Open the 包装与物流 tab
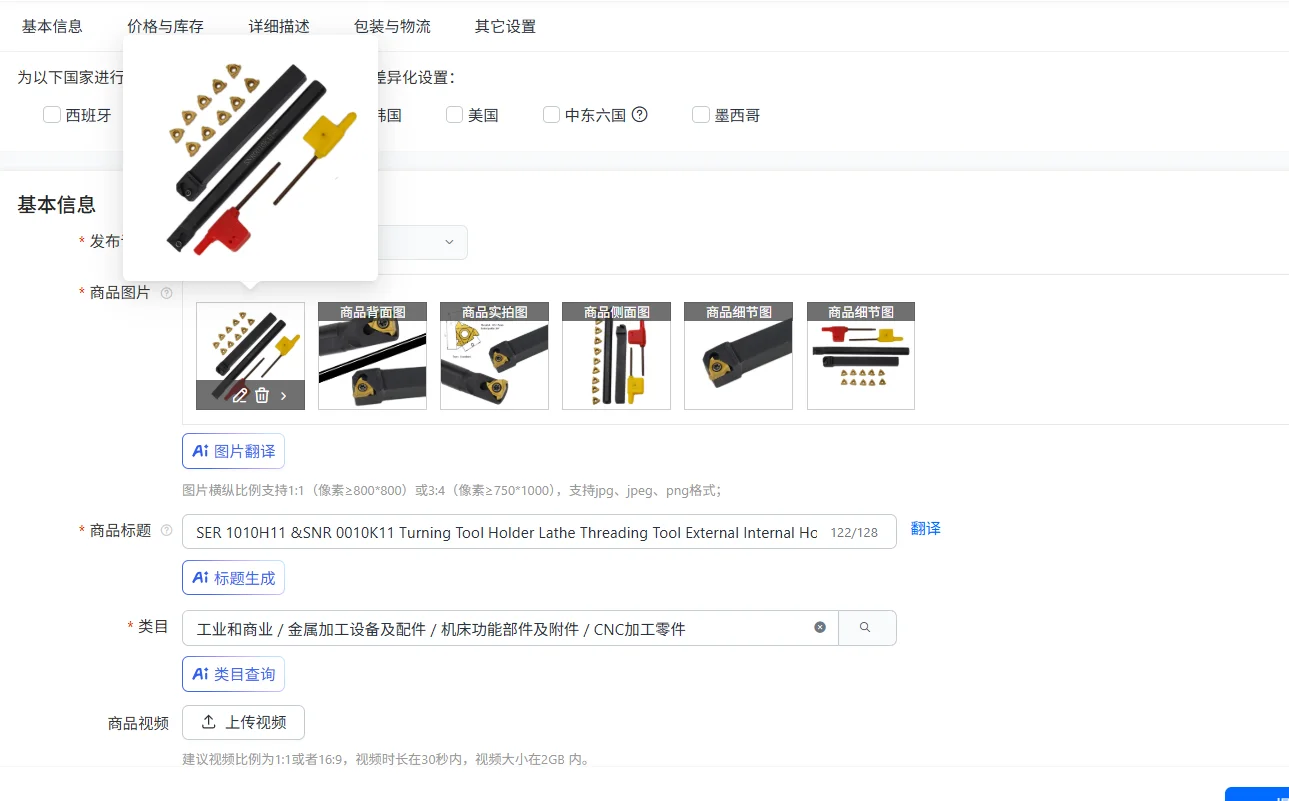 click(392, 27)
